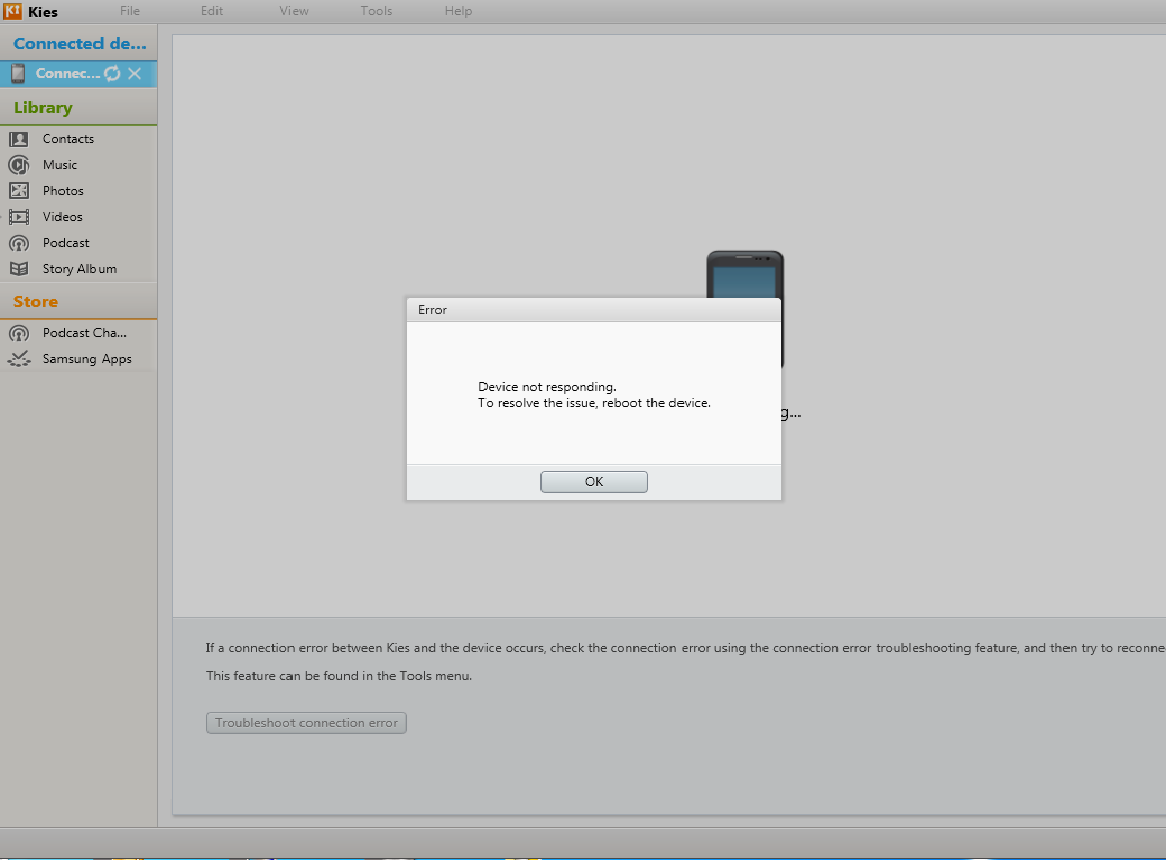The width and height of the screenshot is (1166, 860).
Task: Click the Videos filmstrip icon
Action: coord(19,217)
